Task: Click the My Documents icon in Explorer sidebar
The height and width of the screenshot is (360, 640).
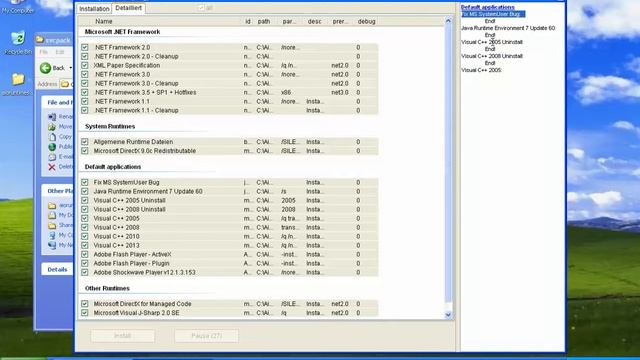Action: point(52,215)
